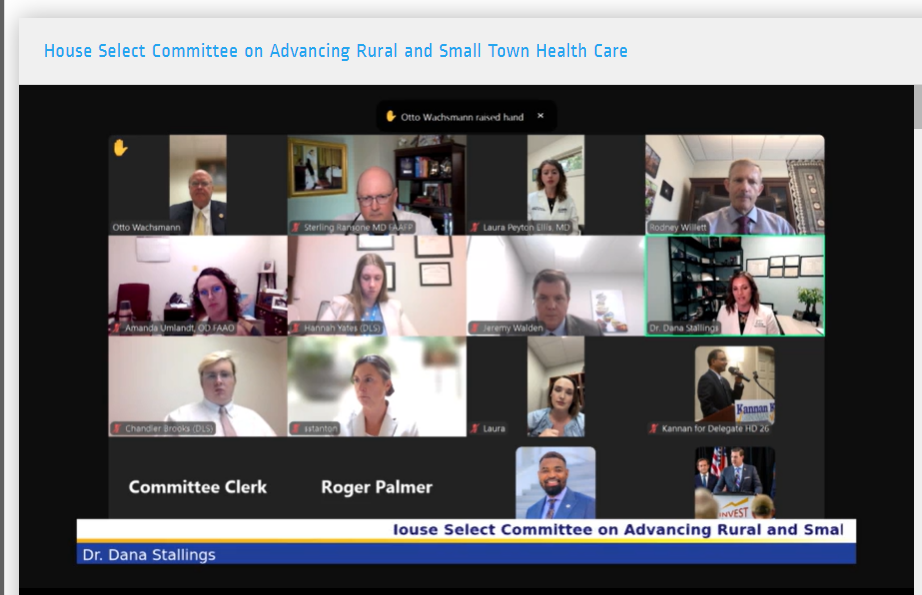Select Amanda Umlandt's video tile
Viewport: 922px width, 595px height.
pyautogui.click(x=198, y=286)
